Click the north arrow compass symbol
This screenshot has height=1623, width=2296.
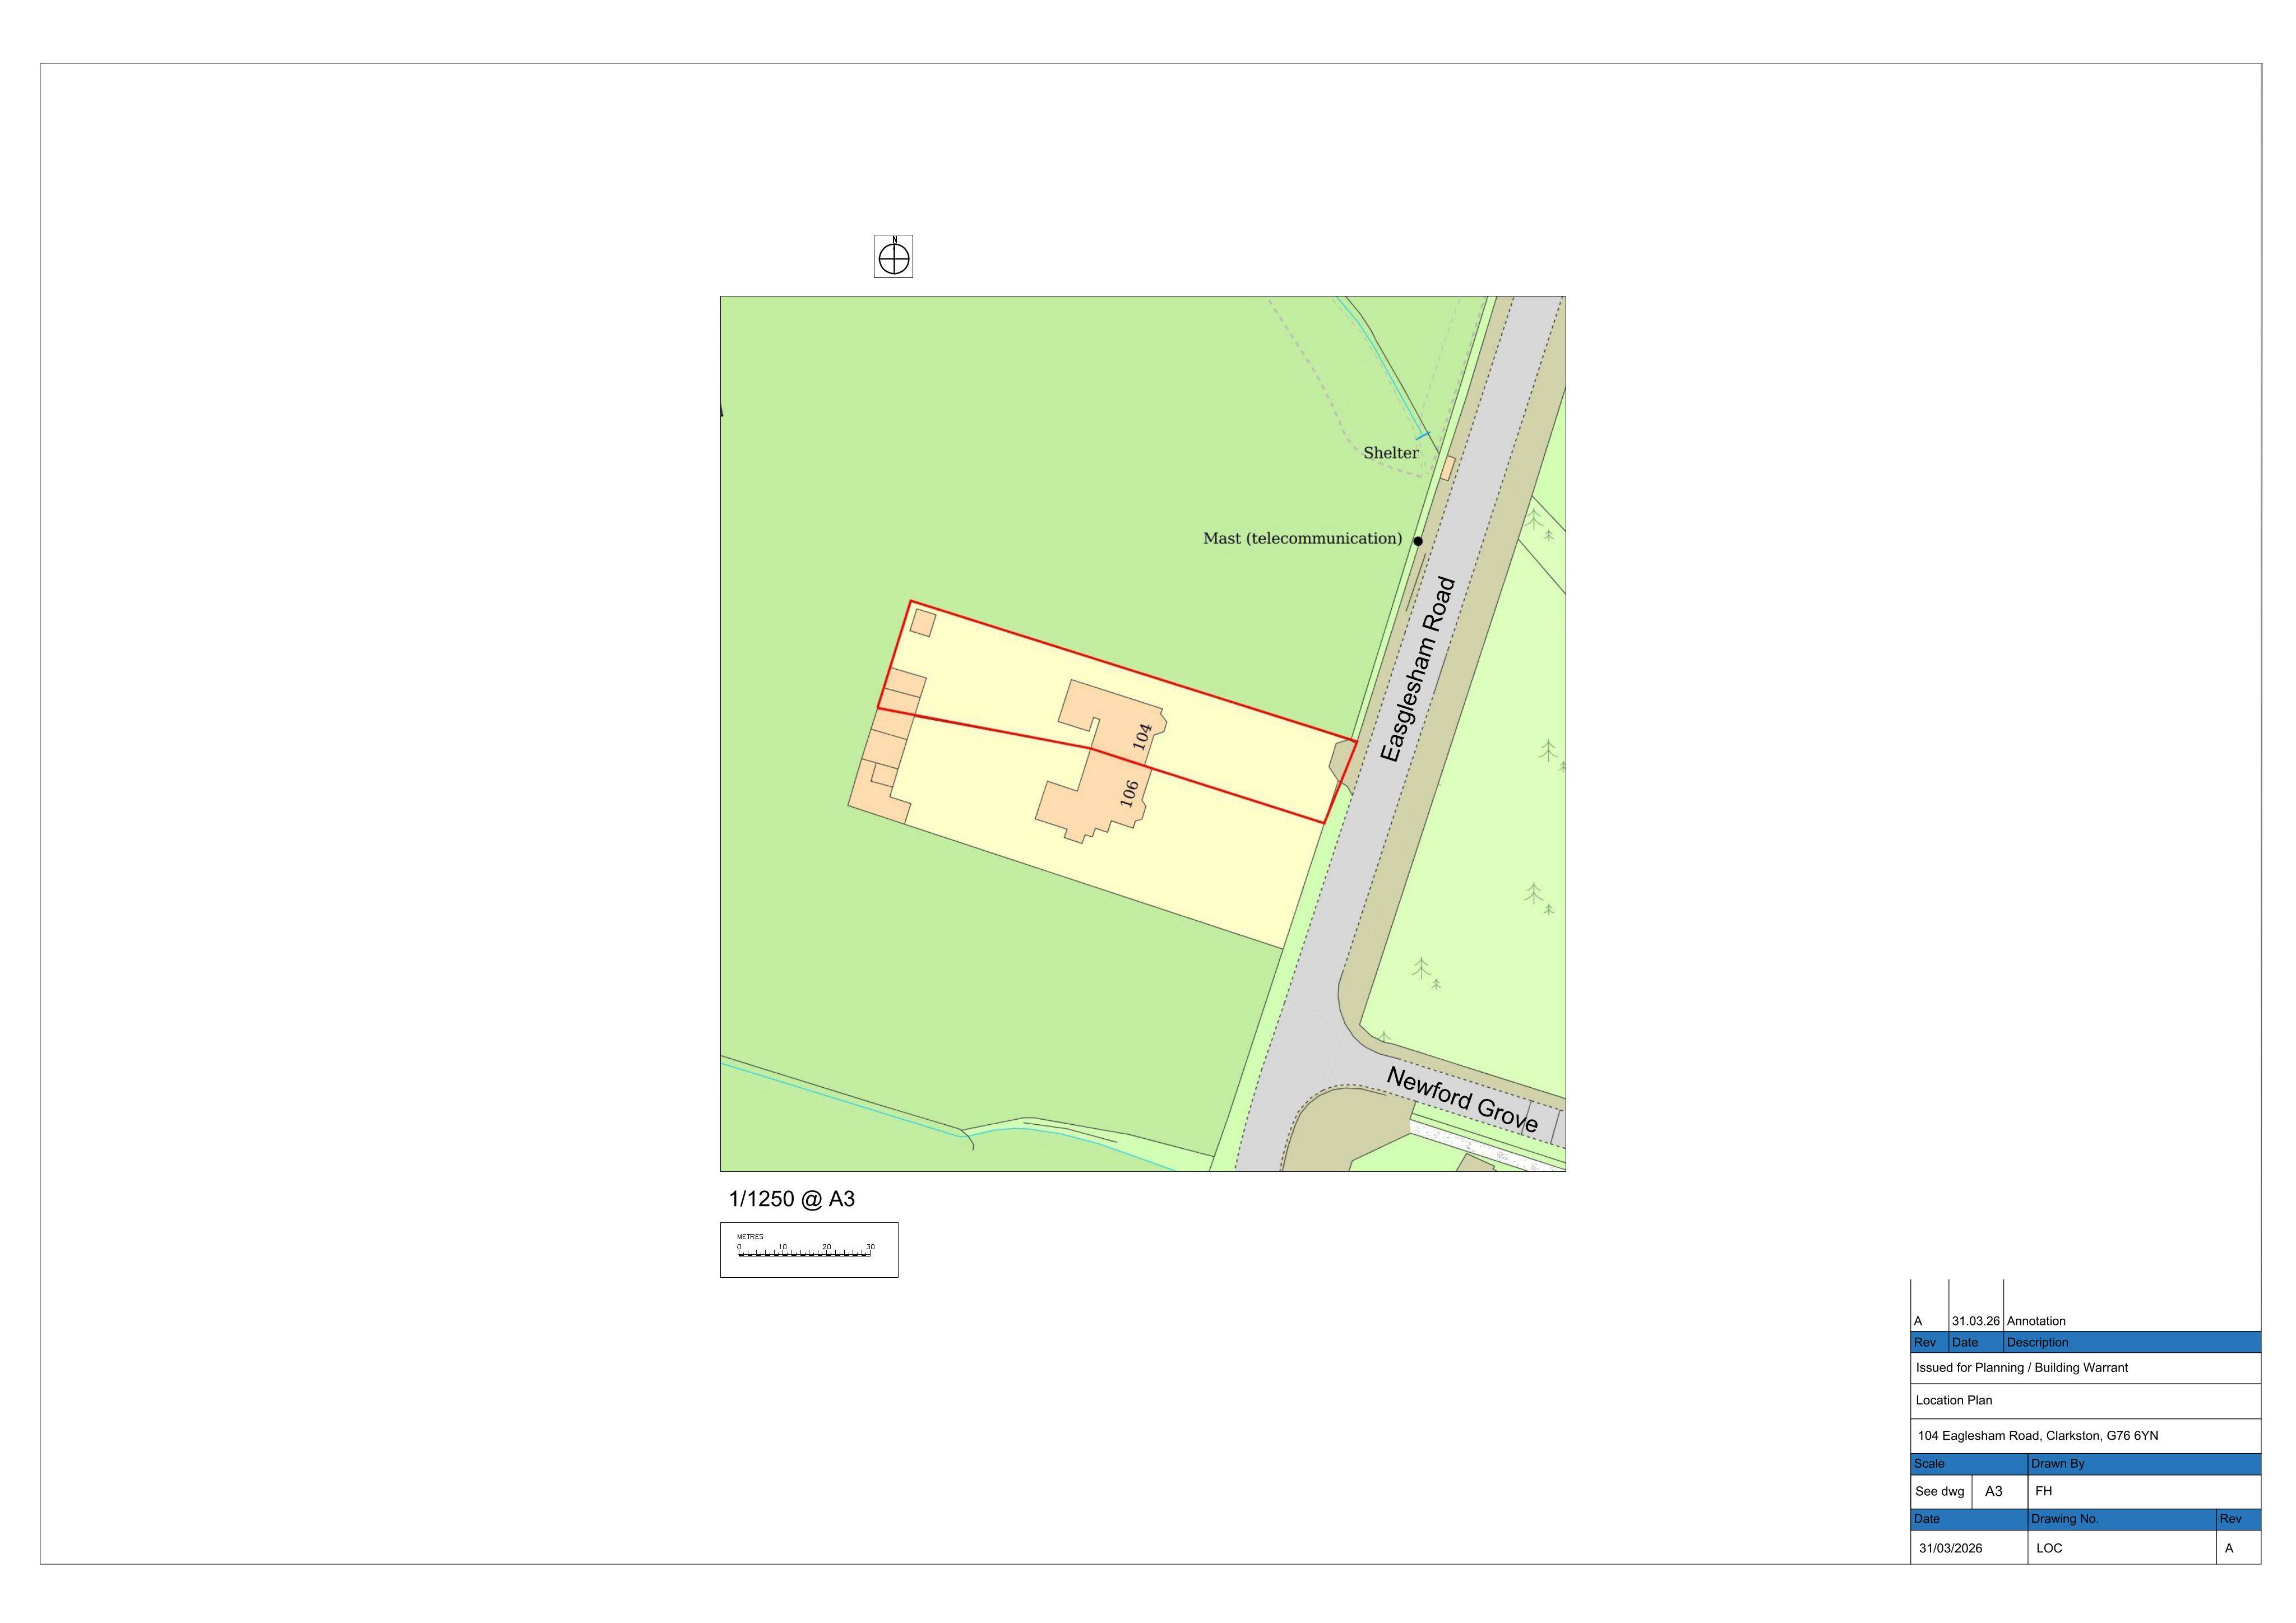pos(893,256)
